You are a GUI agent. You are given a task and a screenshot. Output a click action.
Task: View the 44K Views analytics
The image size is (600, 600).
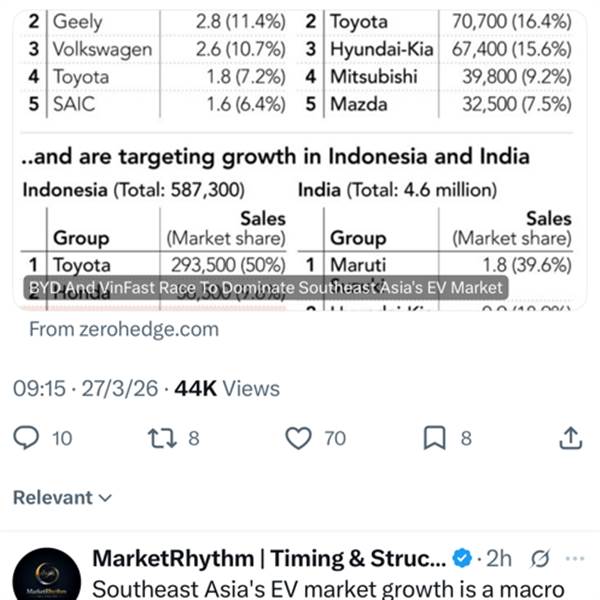click(x=227, y=389)
